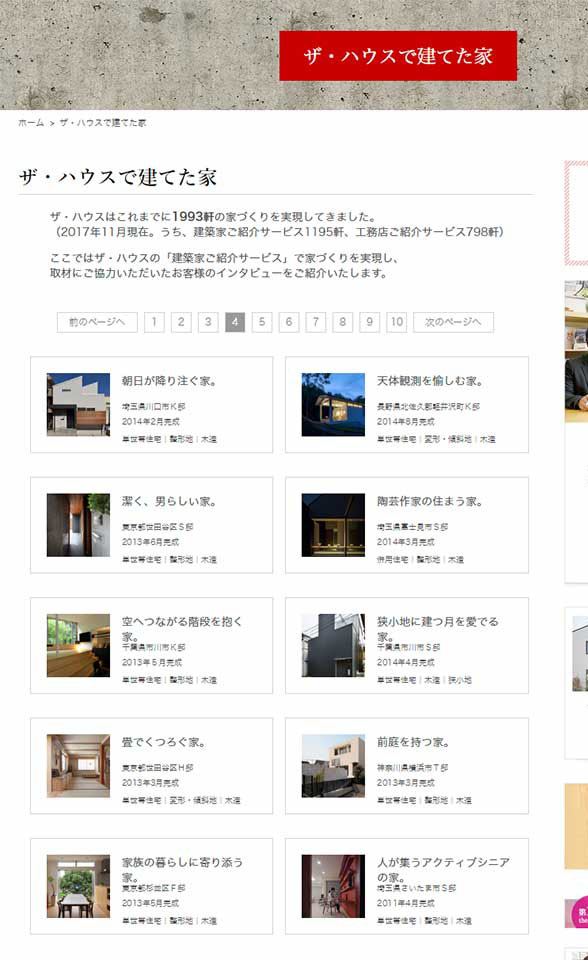Image resolution: width=588 pixels, height=960 pixels.
Task: Click the red ザ・ハウスで建てた家 banner
Action: [398, 56]
